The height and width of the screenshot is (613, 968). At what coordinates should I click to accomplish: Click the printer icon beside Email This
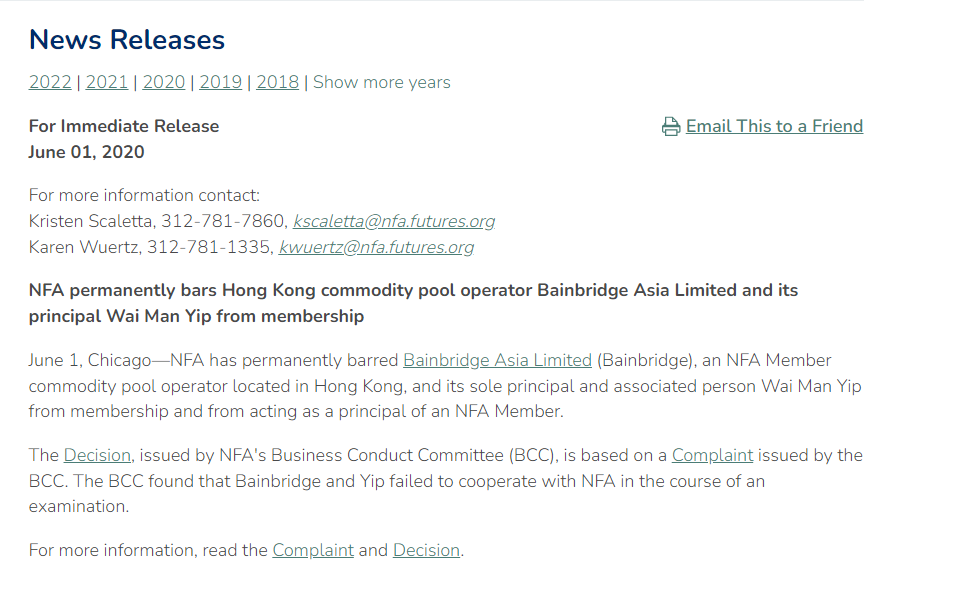(671, 127)
